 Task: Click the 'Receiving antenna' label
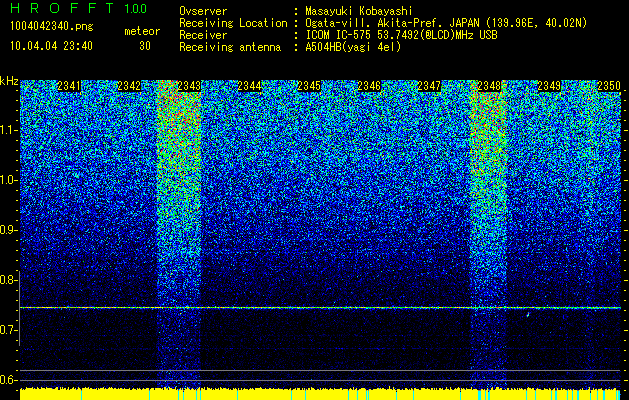pos(230,47)
